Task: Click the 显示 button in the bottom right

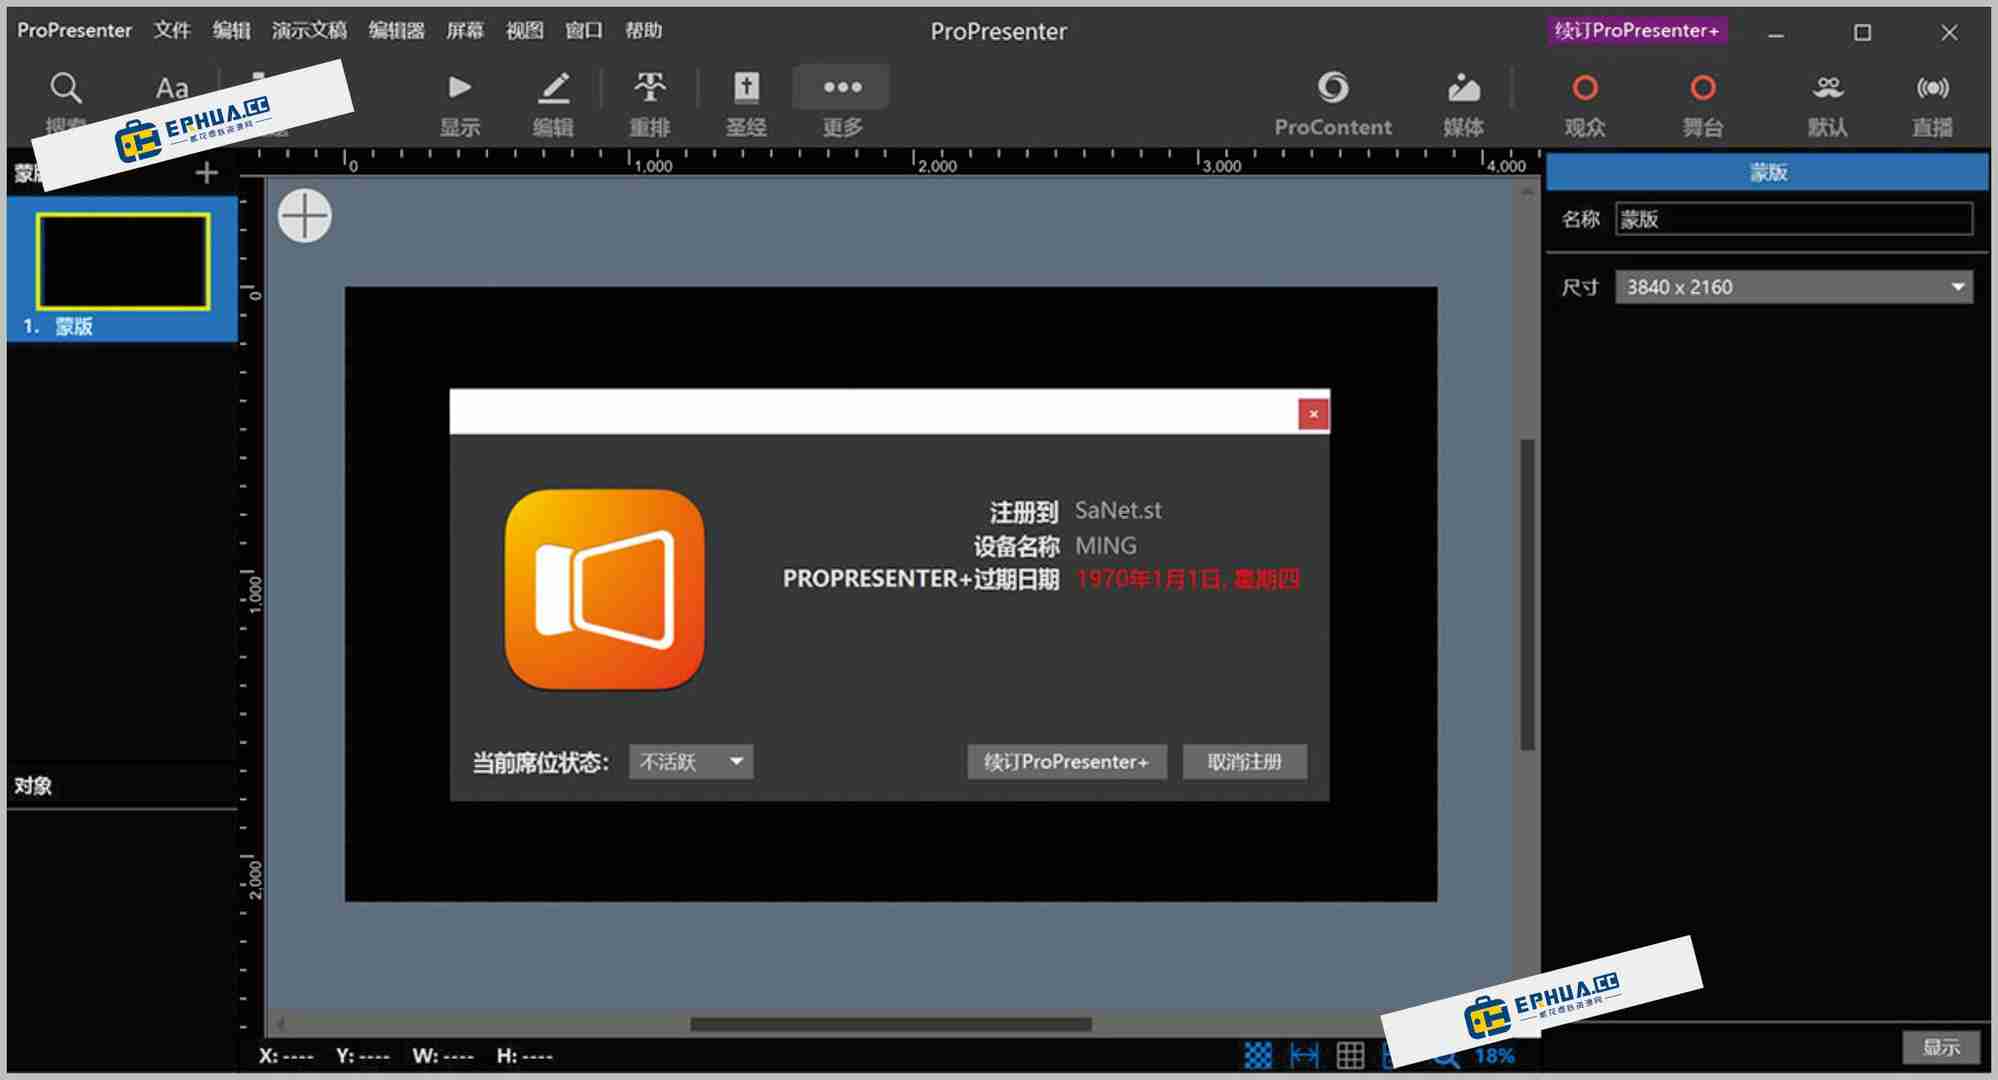Action: point(1941,1047)
